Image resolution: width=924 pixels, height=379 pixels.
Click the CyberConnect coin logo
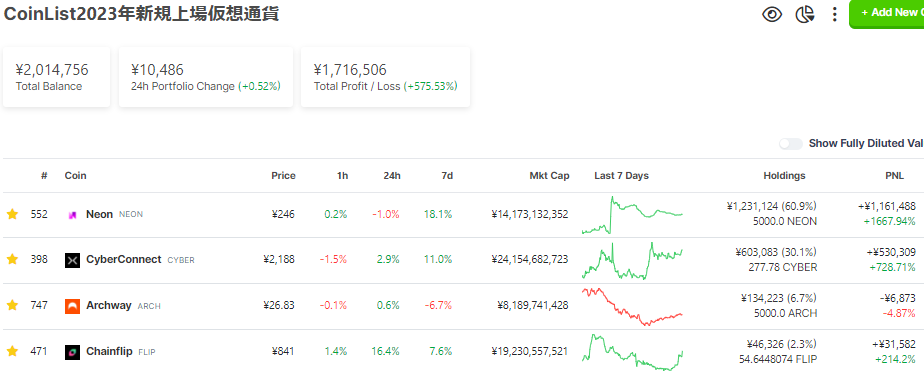pos(72,260)
